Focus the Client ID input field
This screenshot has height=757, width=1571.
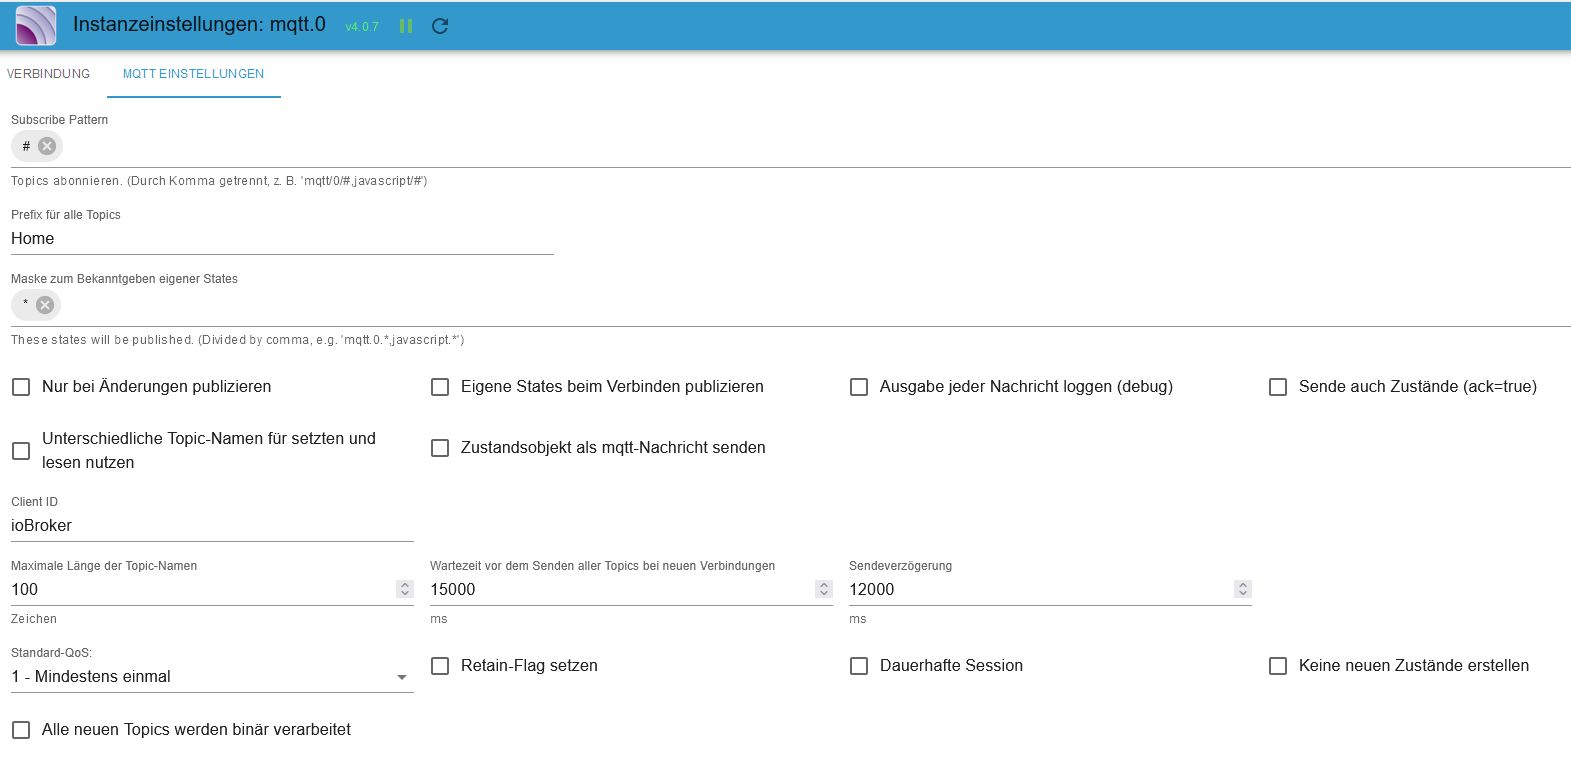(211, 526)
